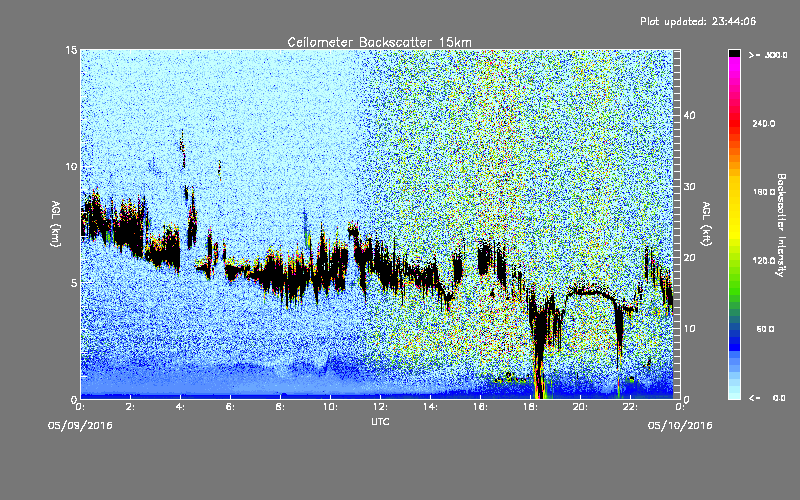This screenshot has height=500, width=800.
Task: Click the 30 kft tick label
Action: pyautogui.click(x=689, y=186)
